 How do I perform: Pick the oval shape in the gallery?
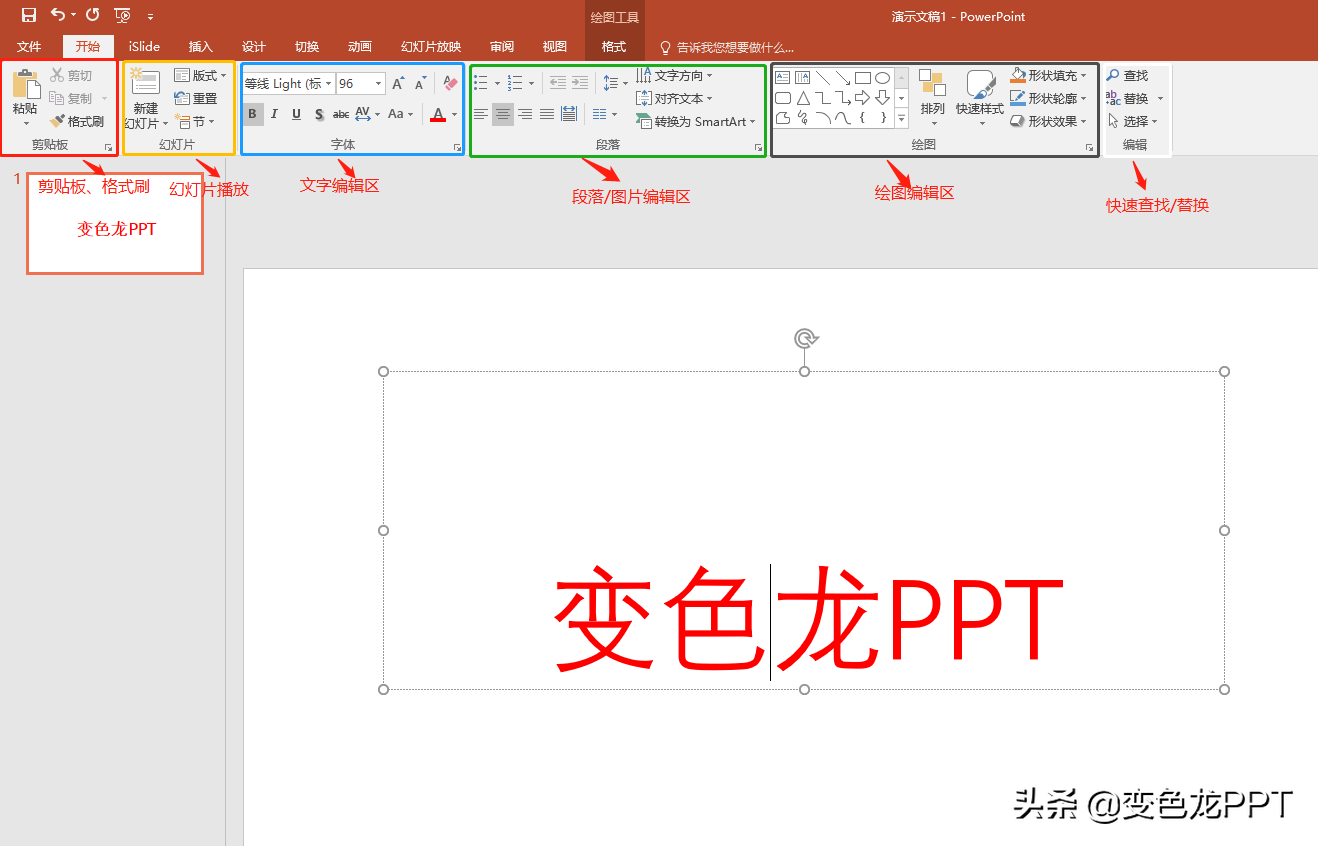click(x=882, y=77)
